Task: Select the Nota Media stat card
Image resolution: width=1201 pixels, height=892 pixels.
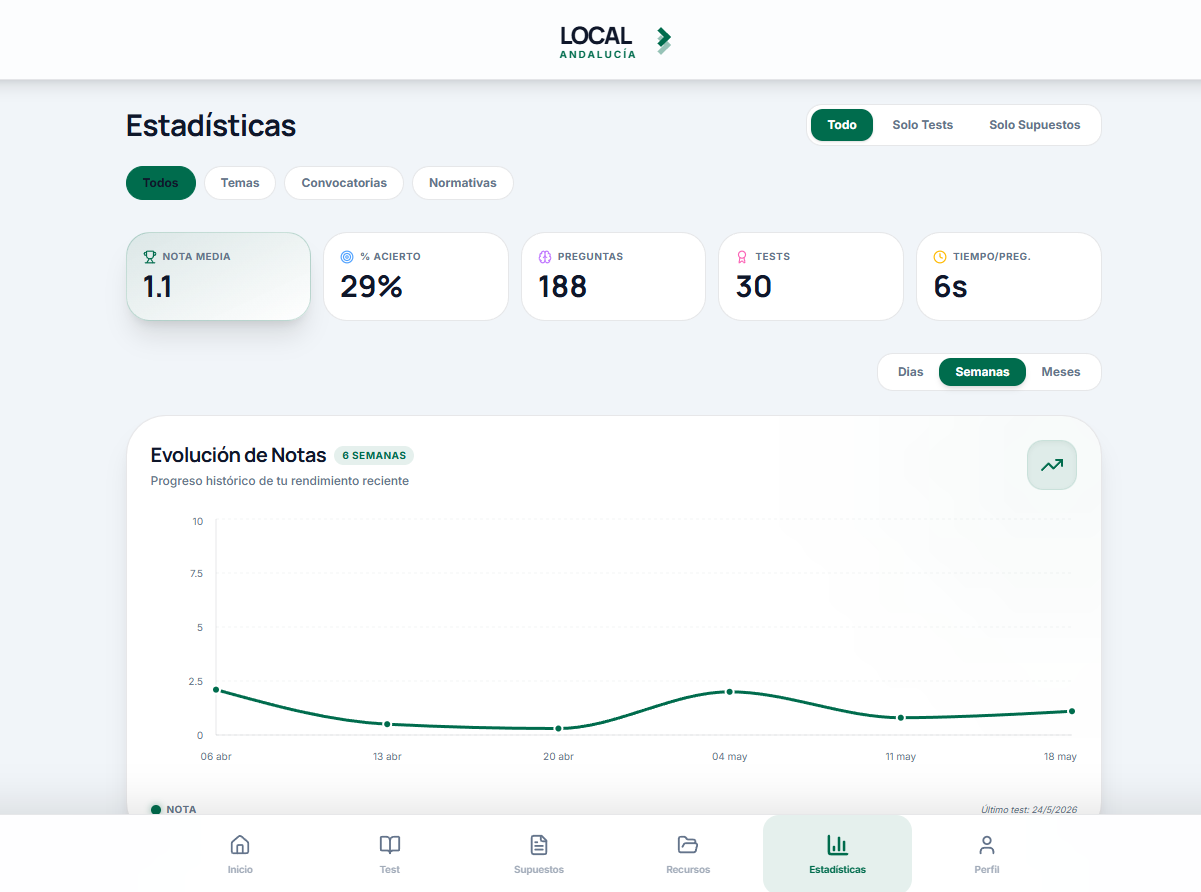Action: pyautogui.click(x=218, y=277)
